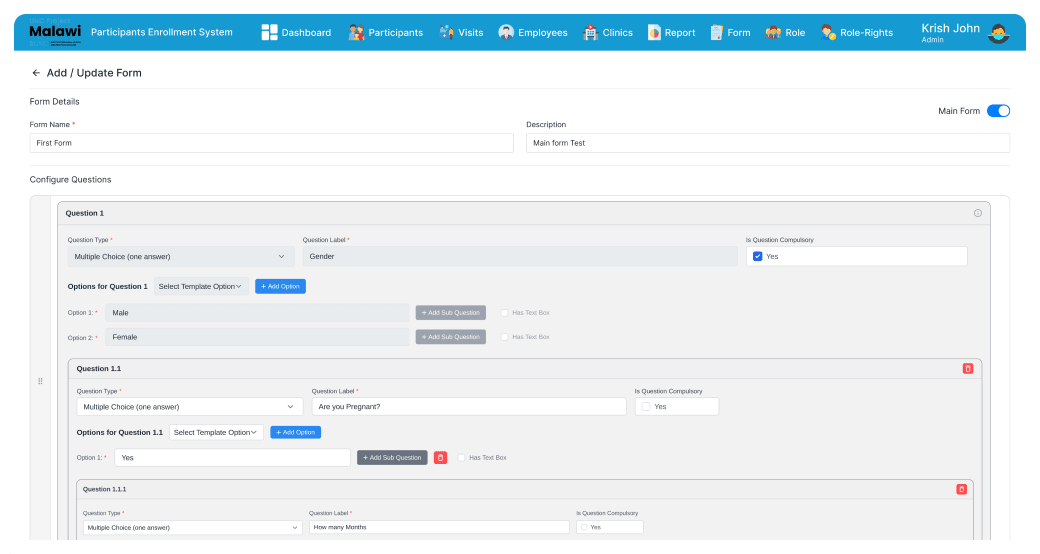Click the Male option input field
Image resolution: width=1040 pixels, height=554 pixels.
tap(257, 312)
